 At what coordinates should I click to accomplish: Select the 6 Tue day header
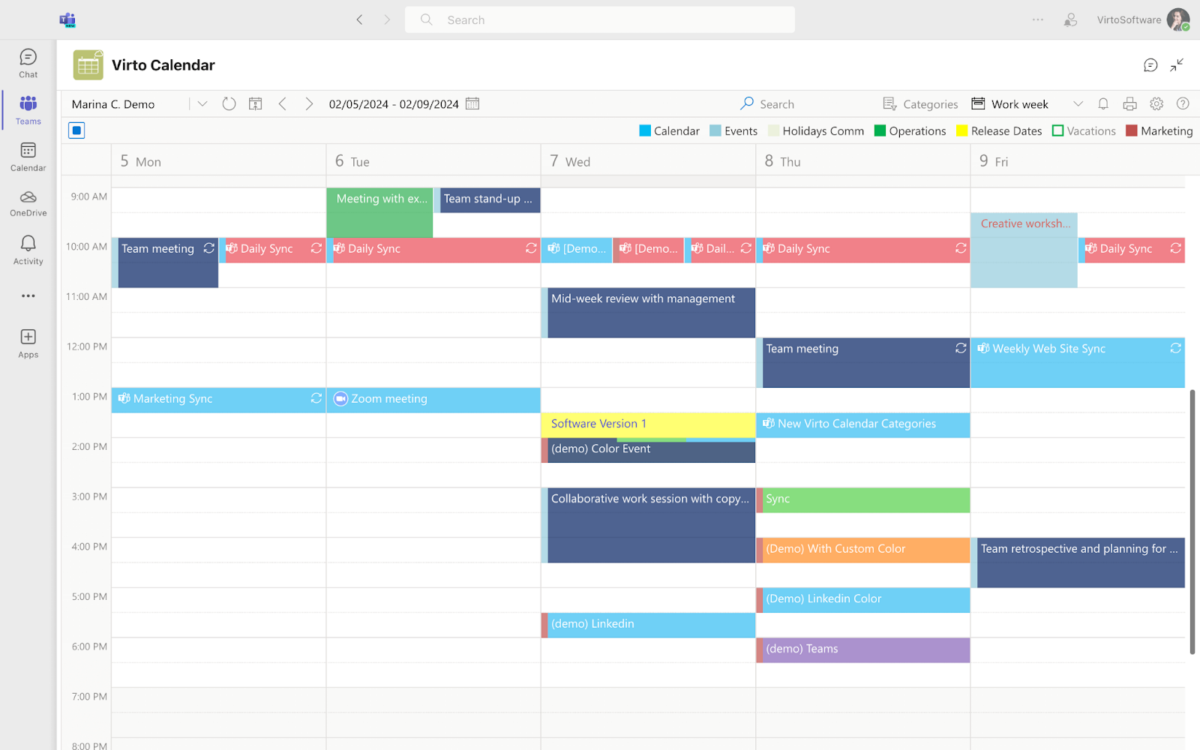click(433, 161)
